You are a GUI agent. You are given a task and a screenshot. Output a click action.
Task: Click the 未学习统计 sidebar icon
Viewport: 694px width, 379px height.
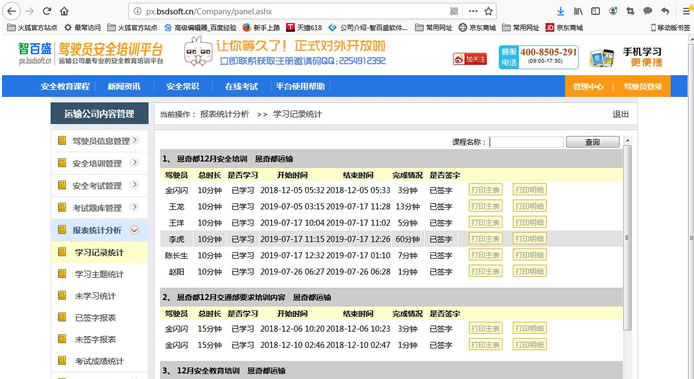tap(62, 295)
